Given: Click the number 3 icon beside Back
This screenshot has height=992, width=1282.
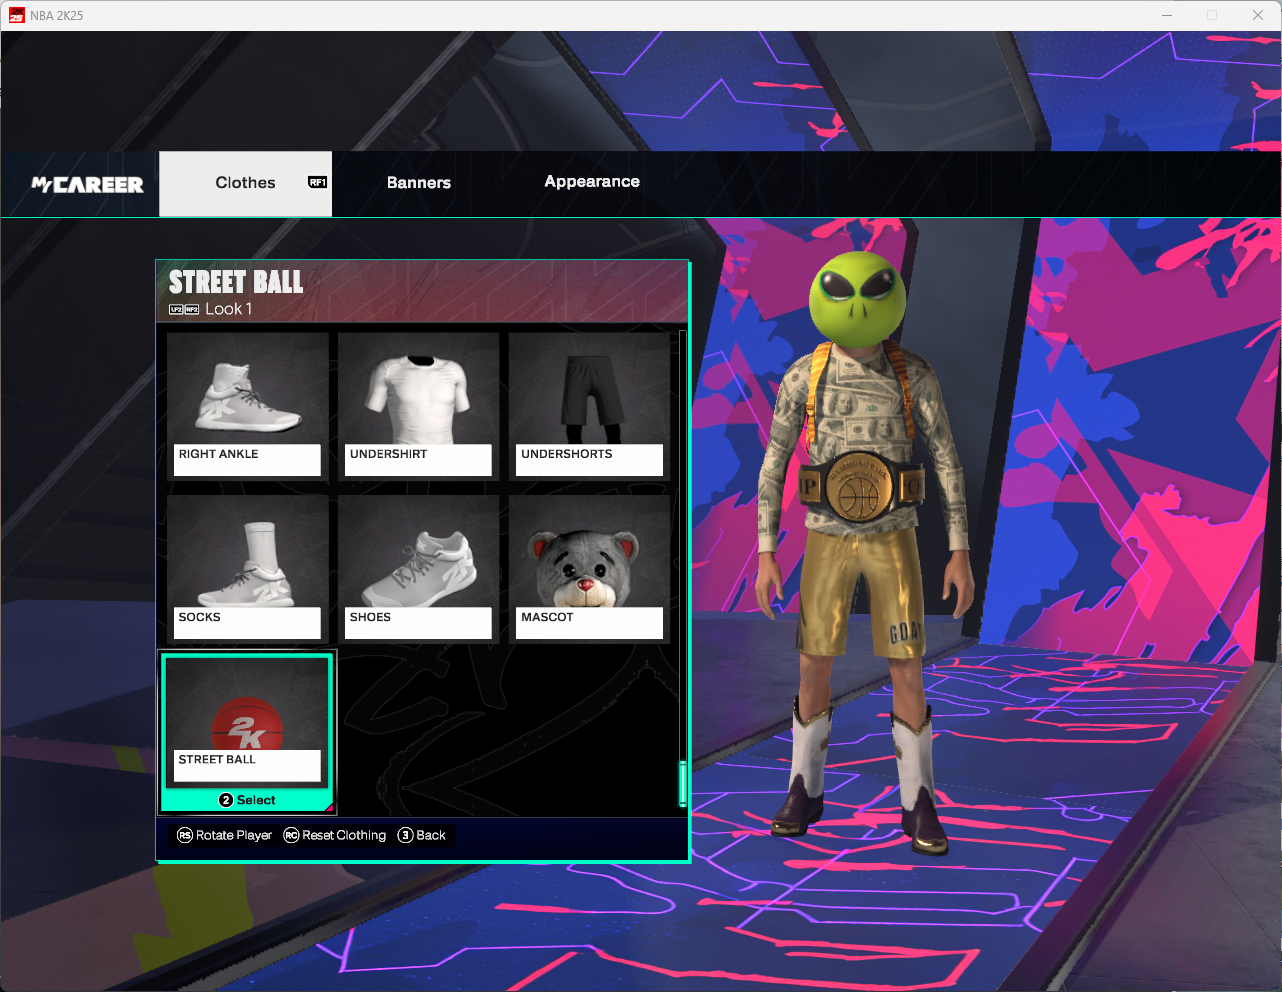Looking at the screenshot, I should tap(405, 835).
